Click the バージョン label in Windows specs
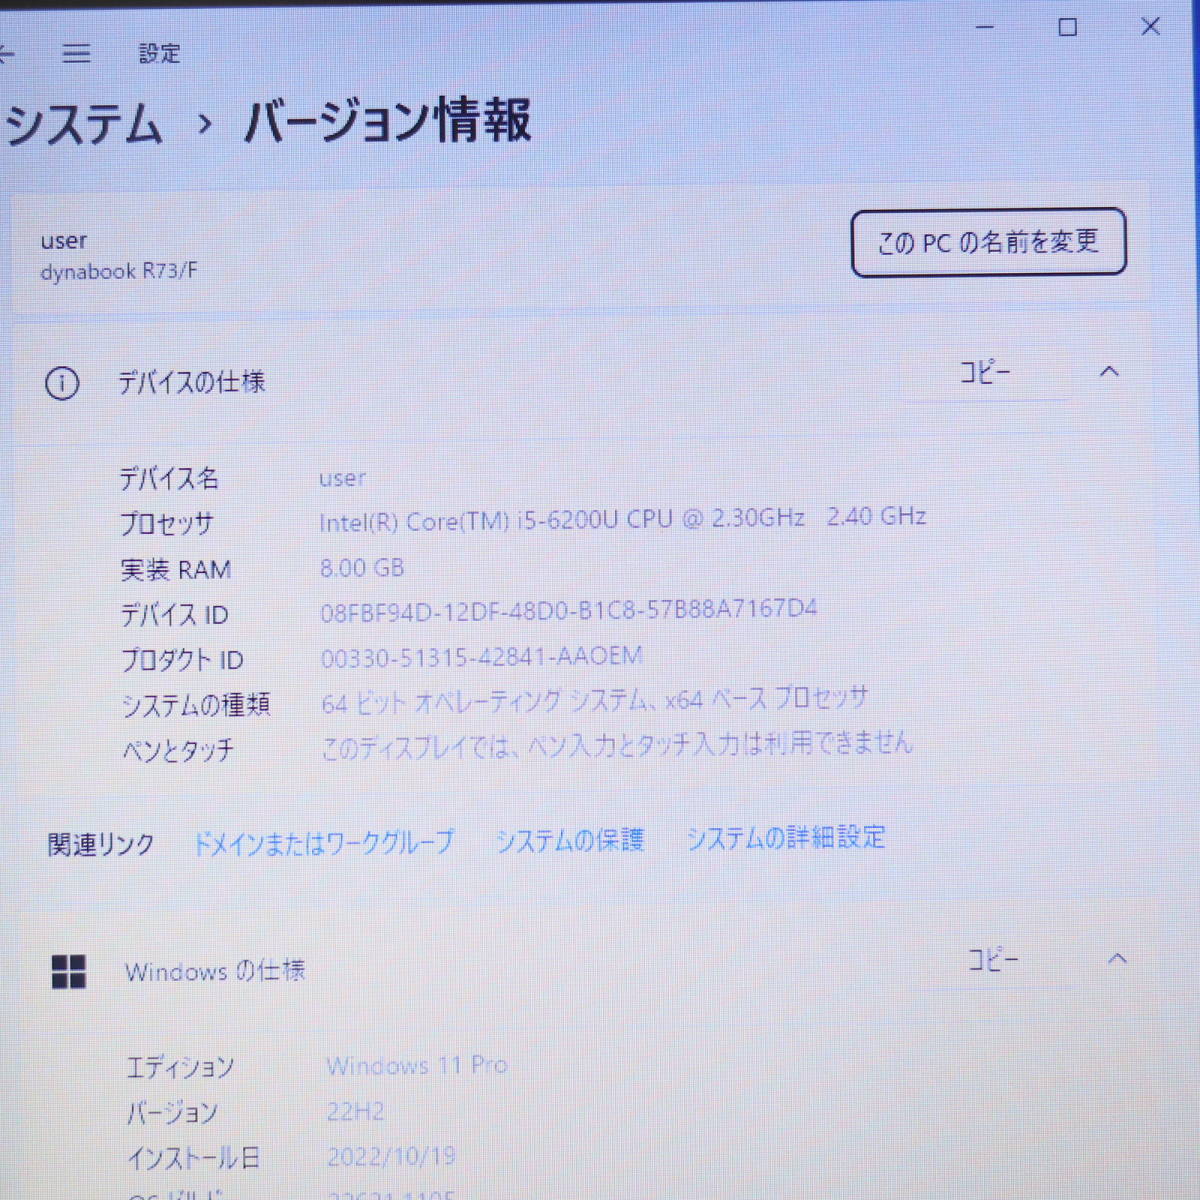Screen dimensions: 1200x1200 172,1113
